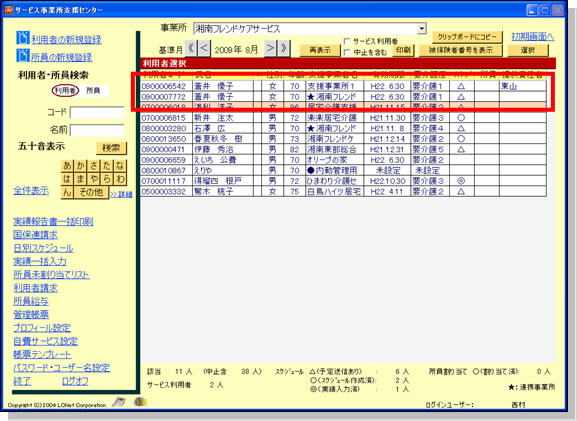The width and height of the screenshot is (577, 421).
Task: Click the new user registration document icon
Action: 22,38
